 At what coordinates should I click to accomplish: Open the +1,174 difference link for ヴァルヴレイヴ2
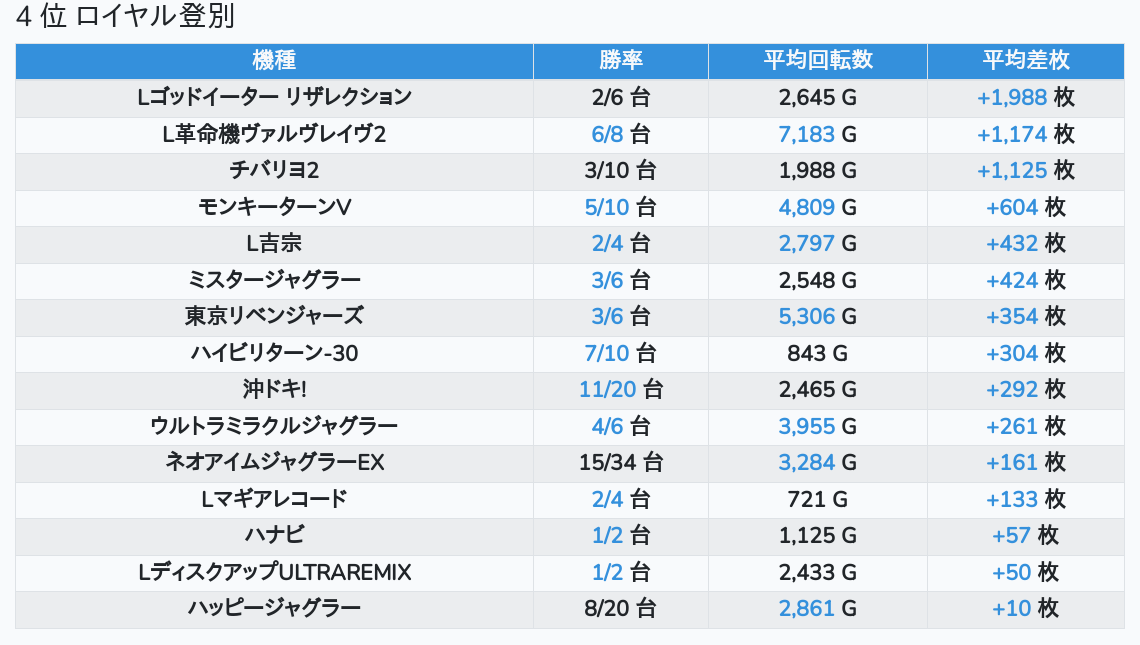tap(1012, 134)
